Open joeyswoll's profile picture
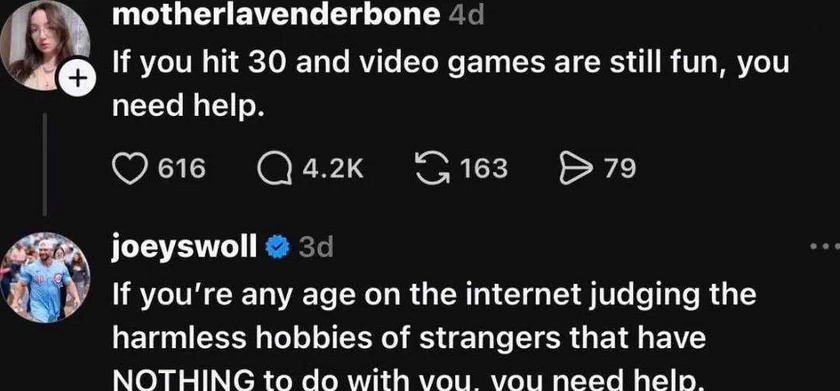Screen dimensions: 840x391 [44, 277]
